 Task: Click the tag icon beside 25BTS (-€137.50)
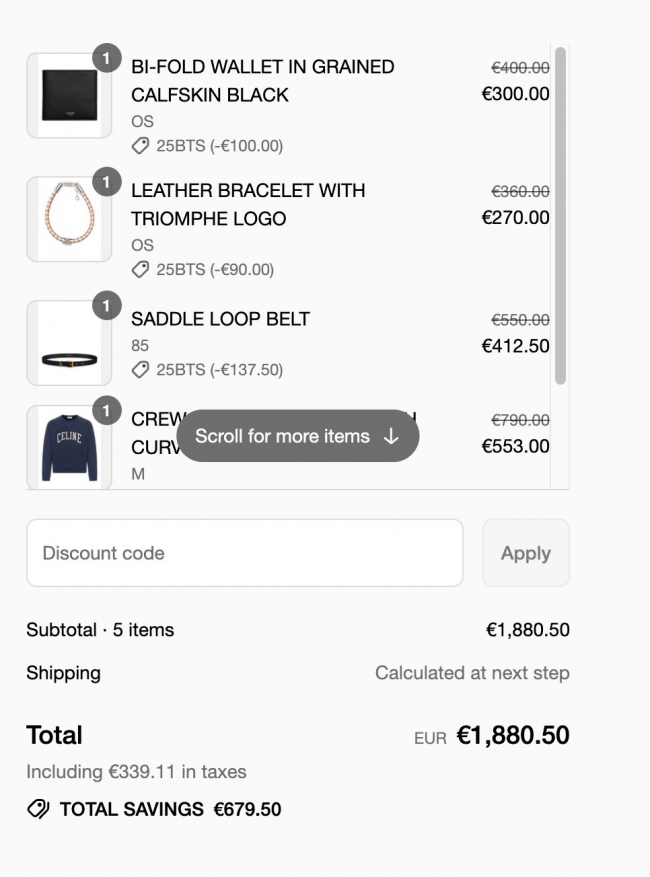(x=140, y=370)
